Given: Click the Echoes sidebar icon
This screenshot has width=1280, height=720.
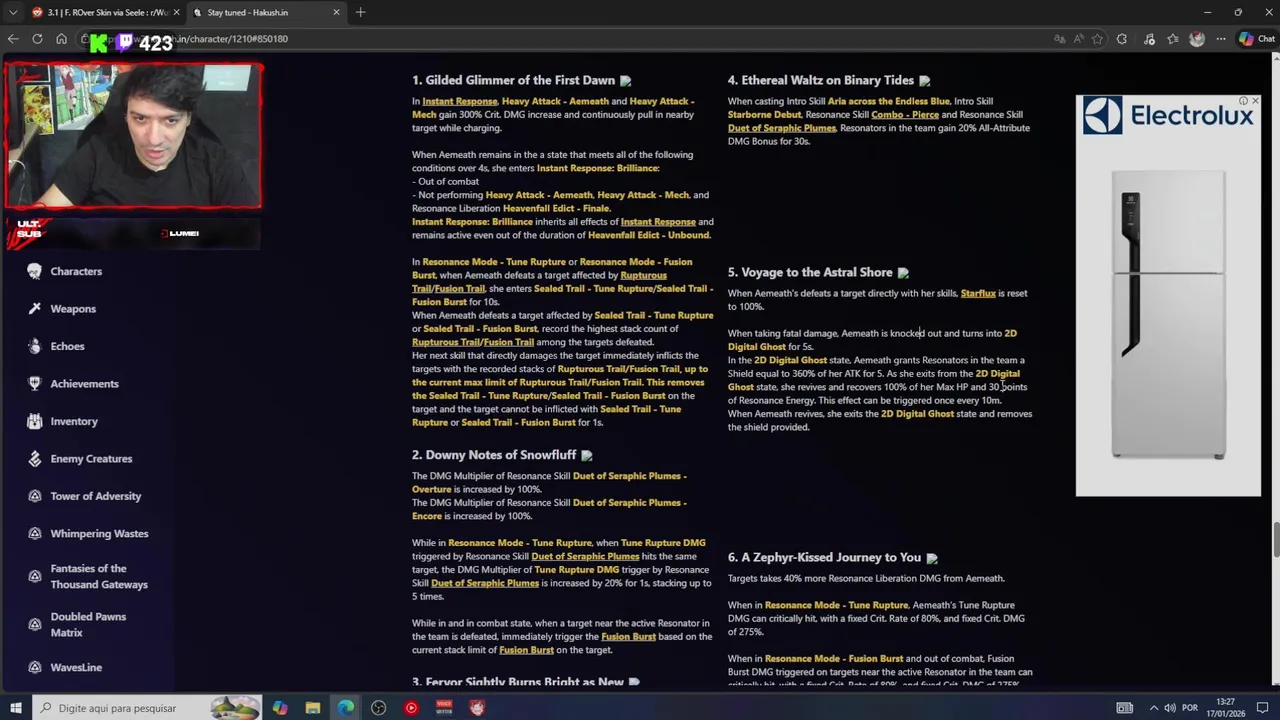Looking at the screenshot, I should pos(35,346).
